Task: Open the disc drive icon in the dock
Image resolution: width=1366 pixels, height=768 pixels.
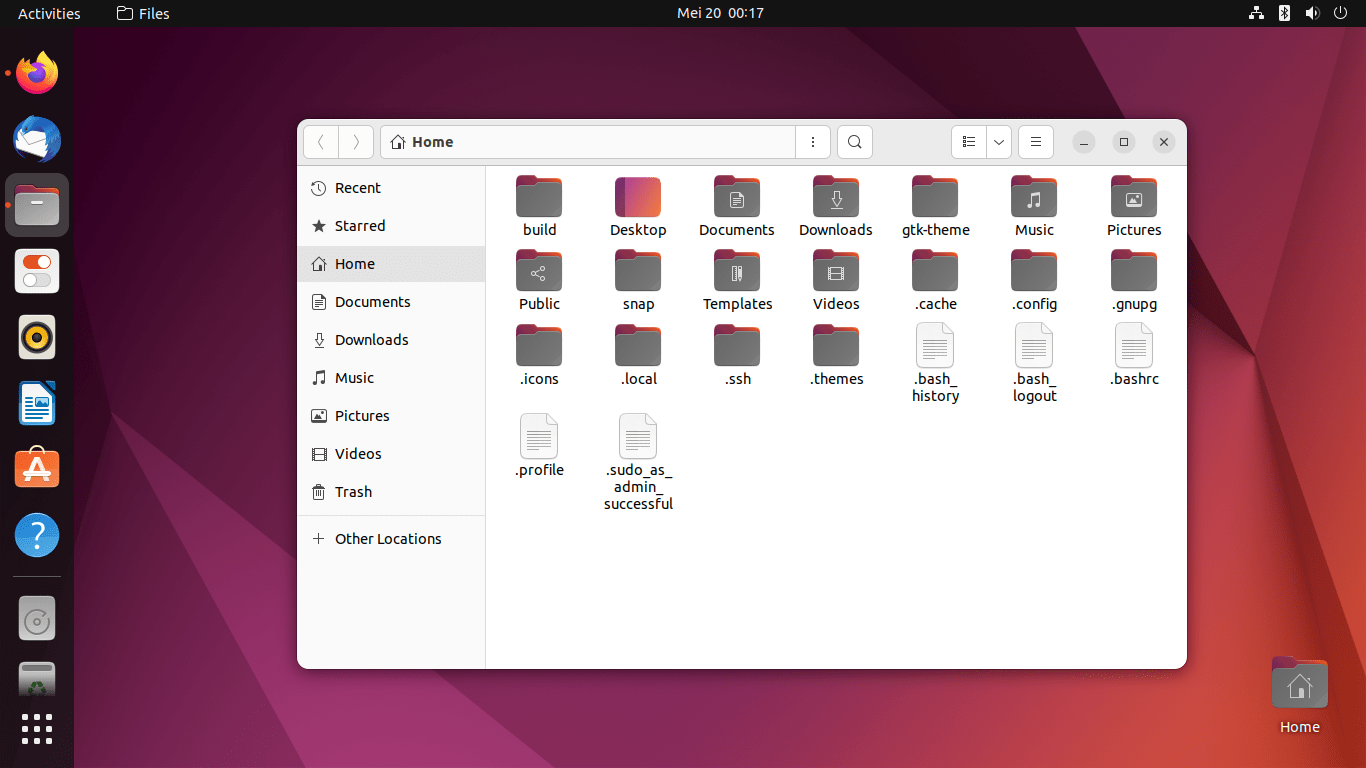Action: point(37,619)
